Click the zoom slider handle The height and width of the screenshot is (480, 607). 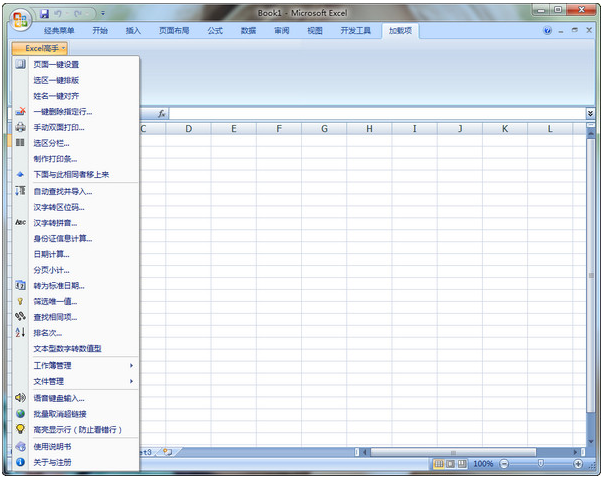(541, 463)
